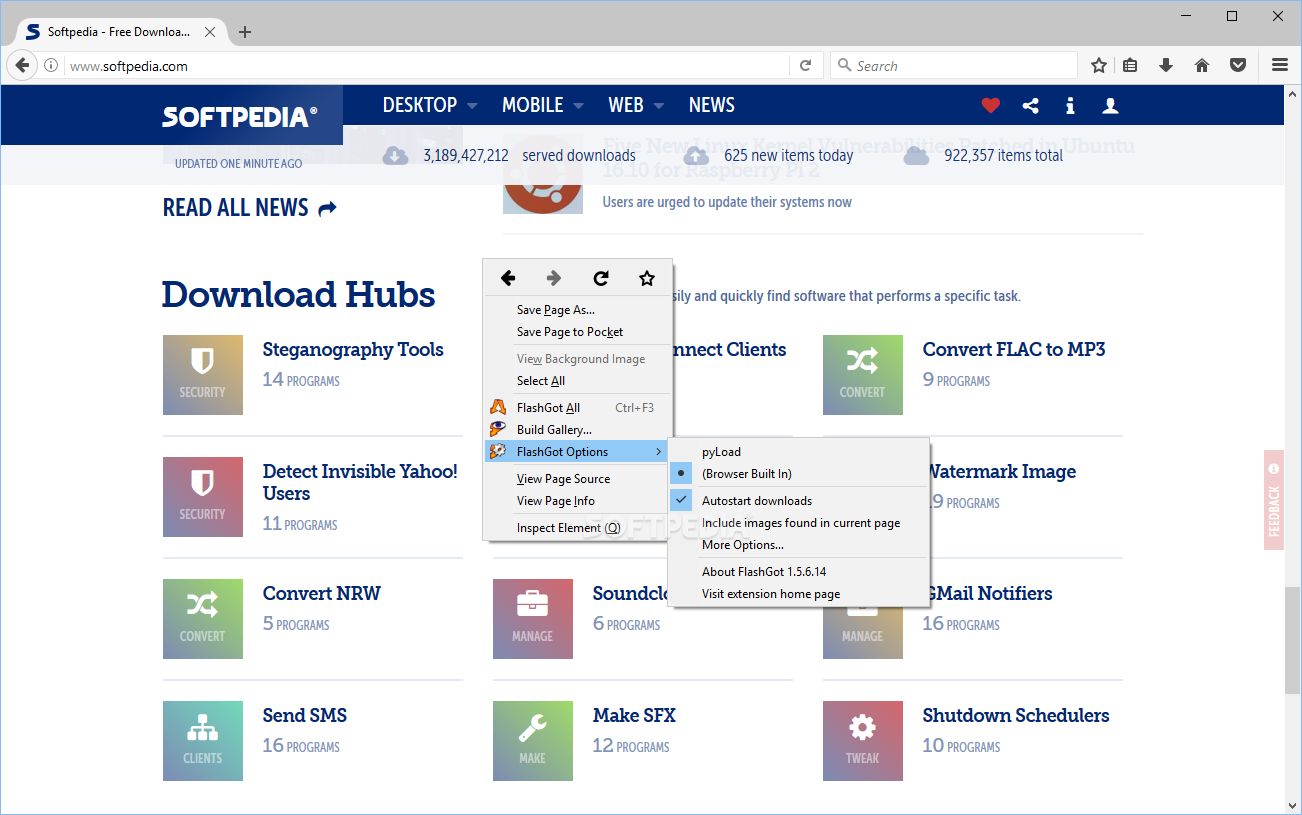Screen dimensions: 1302x815
Task: Close the Softpedia browser tab
Action: click(209, 32)
